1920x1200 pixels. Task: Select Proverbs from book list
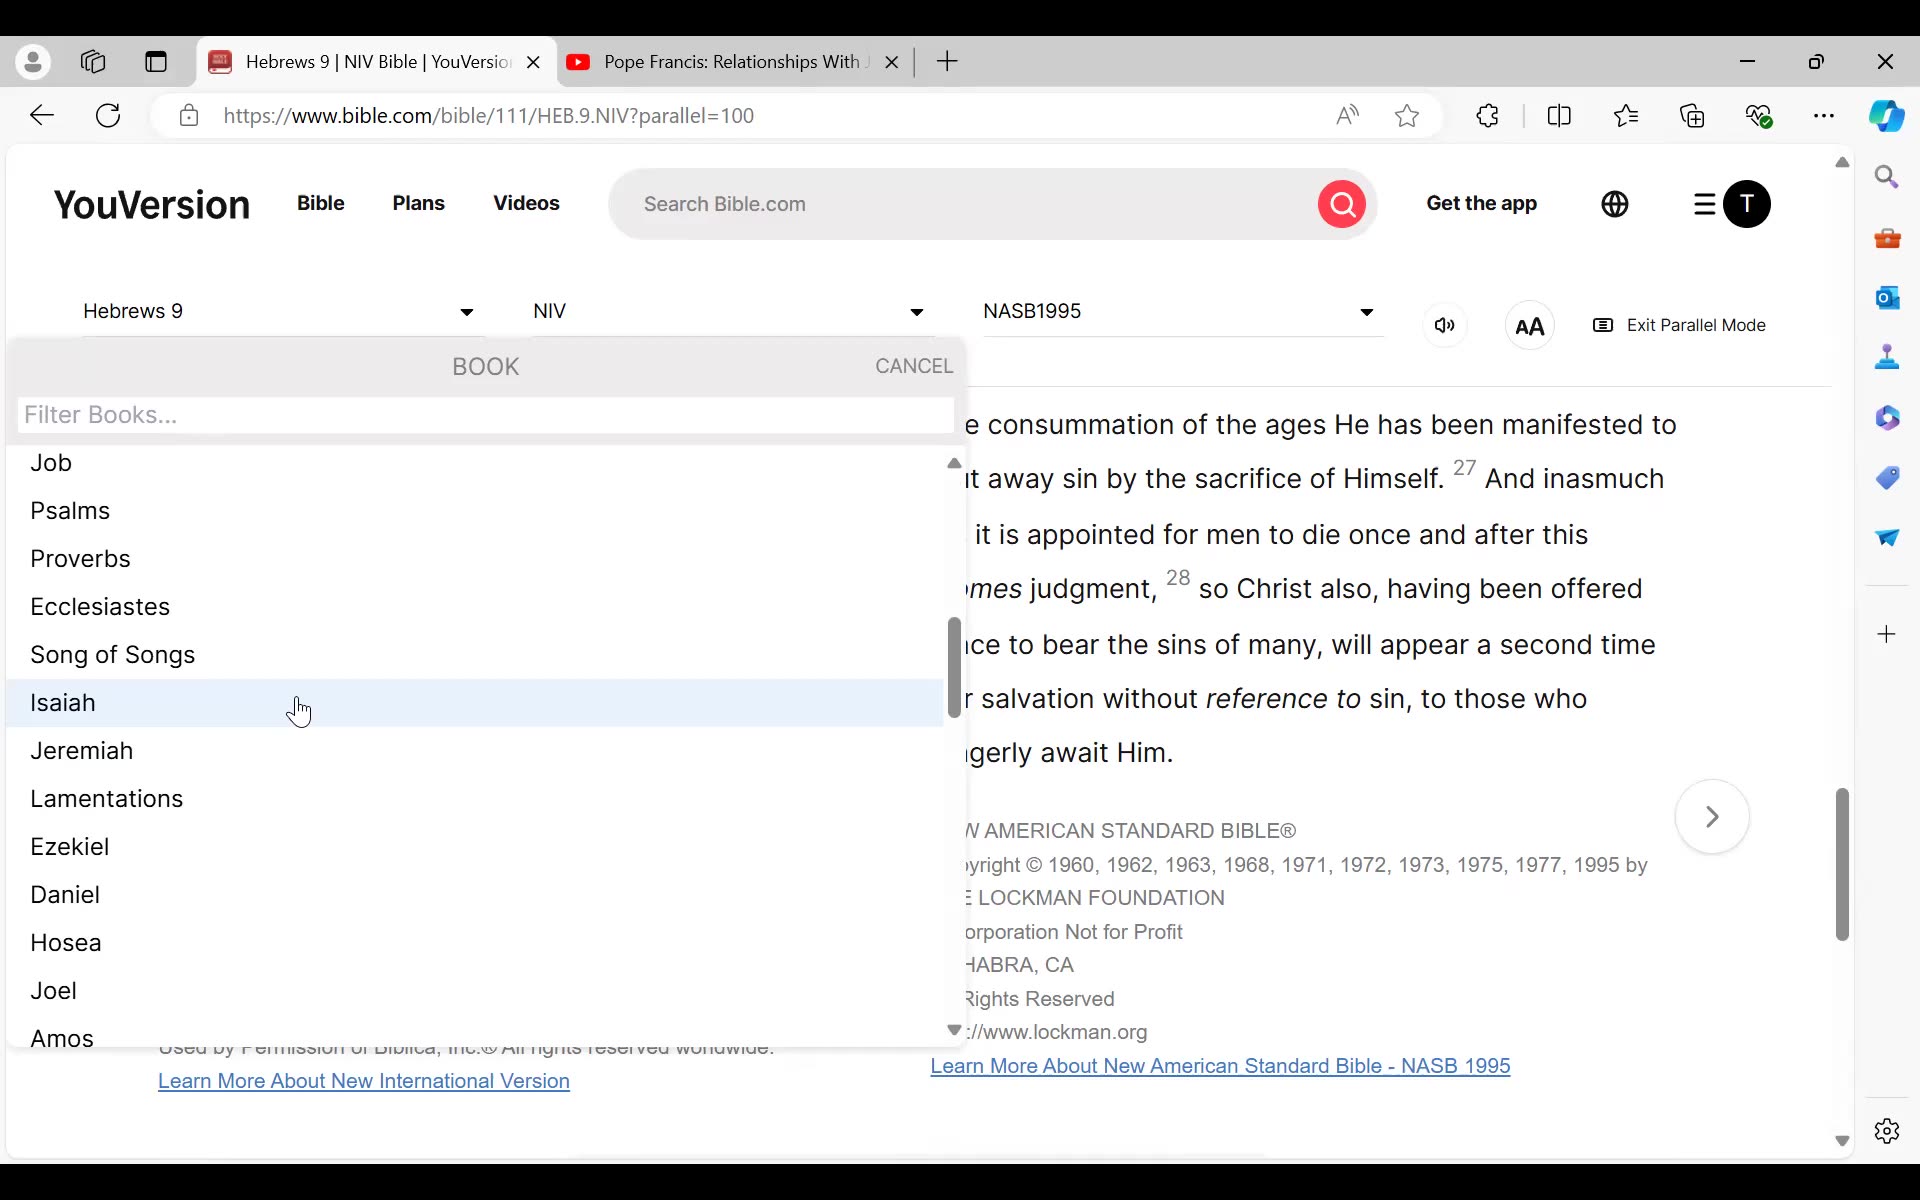(x=475, y=559)
